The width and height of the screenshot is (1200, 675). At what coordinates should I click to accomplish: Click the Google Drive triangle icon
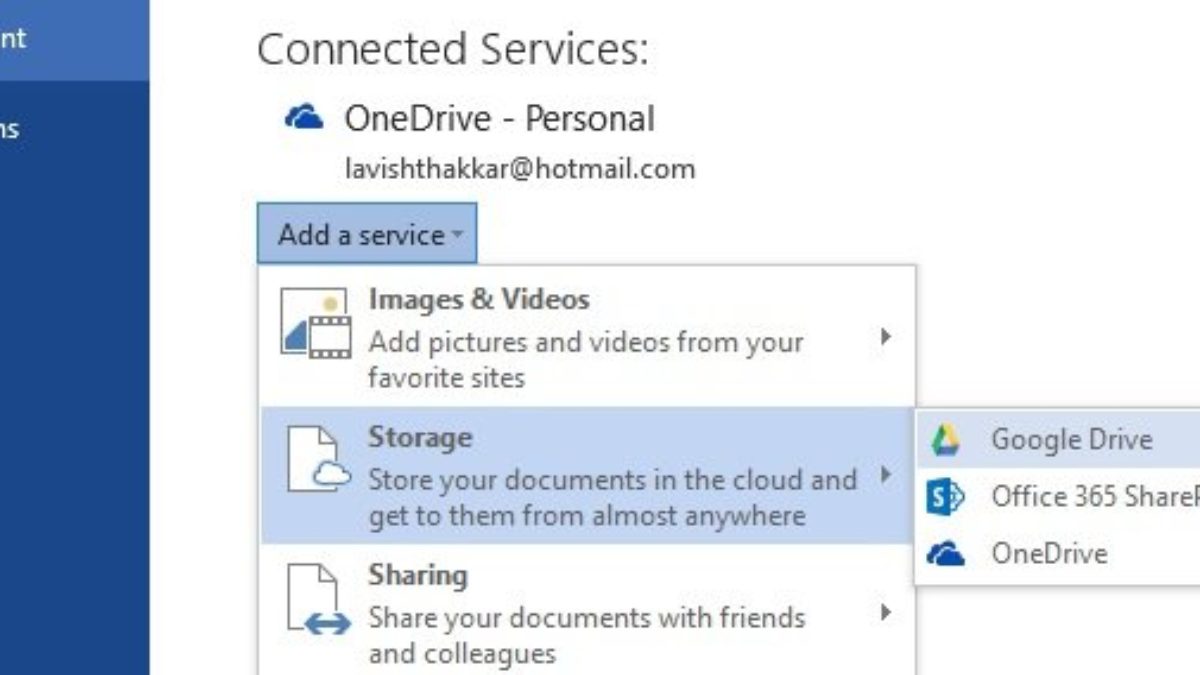pos(945,440)
